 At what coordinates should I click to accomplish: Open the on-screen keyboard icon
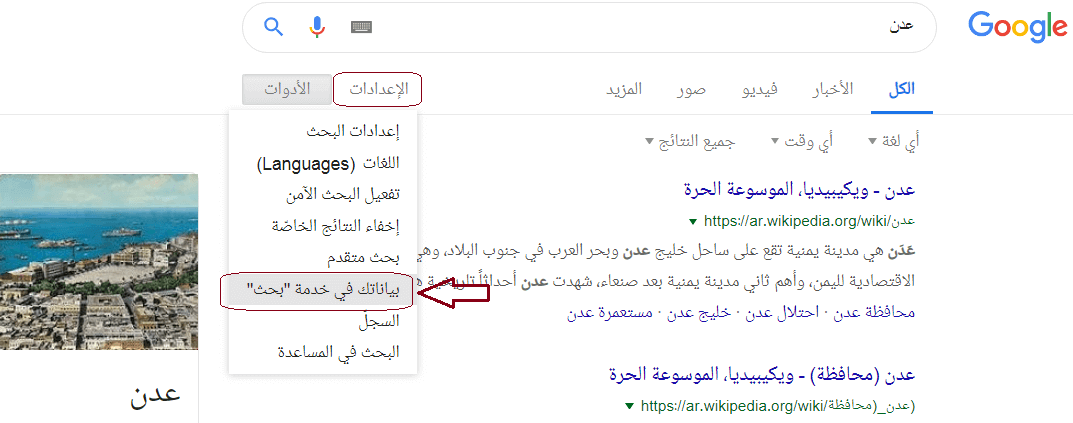[x=361, y=27]
